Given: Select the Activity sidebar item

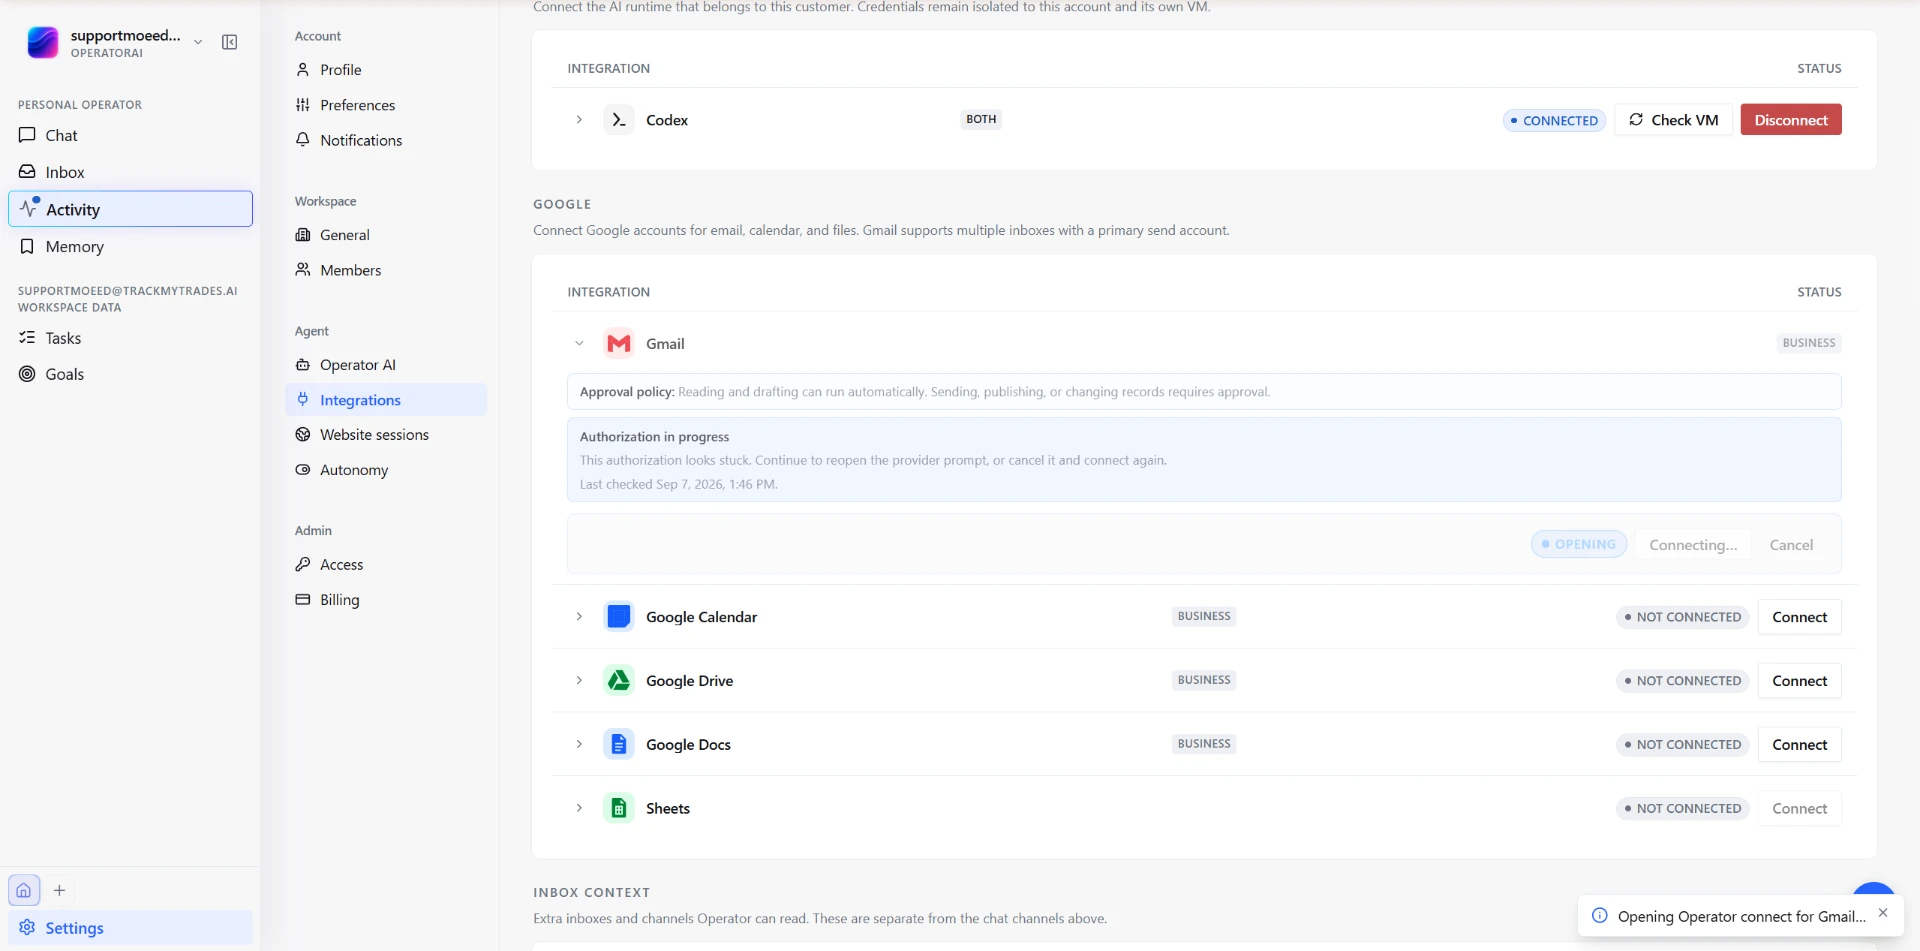Looking at the screenshot, I should coord(130,209).
